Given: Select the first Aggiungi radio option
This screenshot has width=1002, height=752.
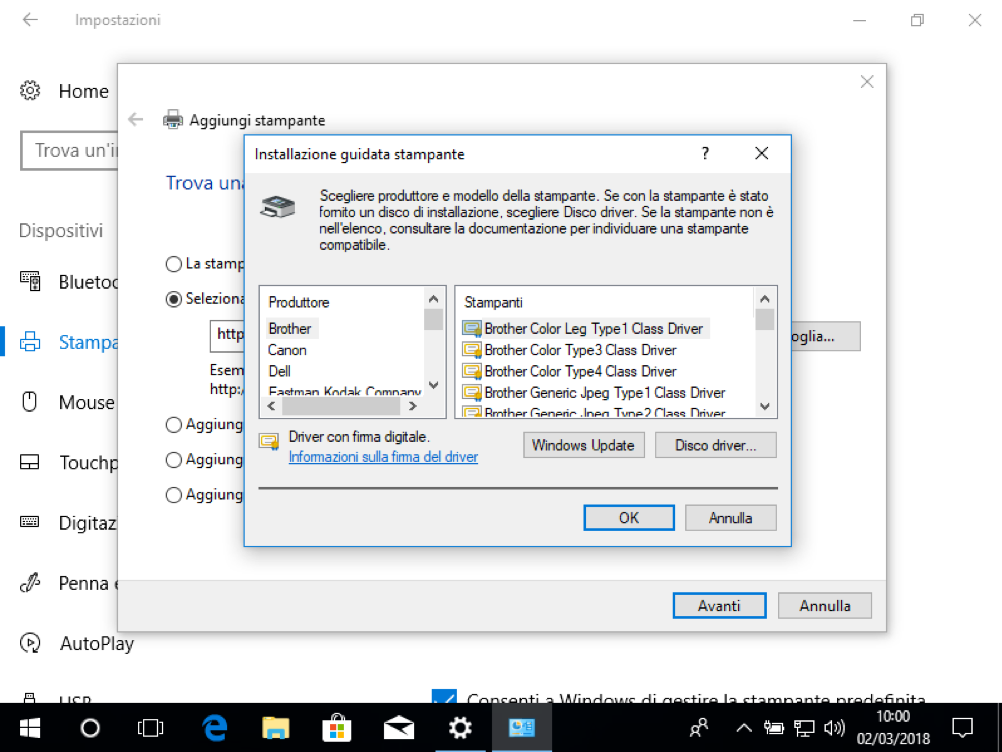Looking at the screenshot, I should 173,425.
